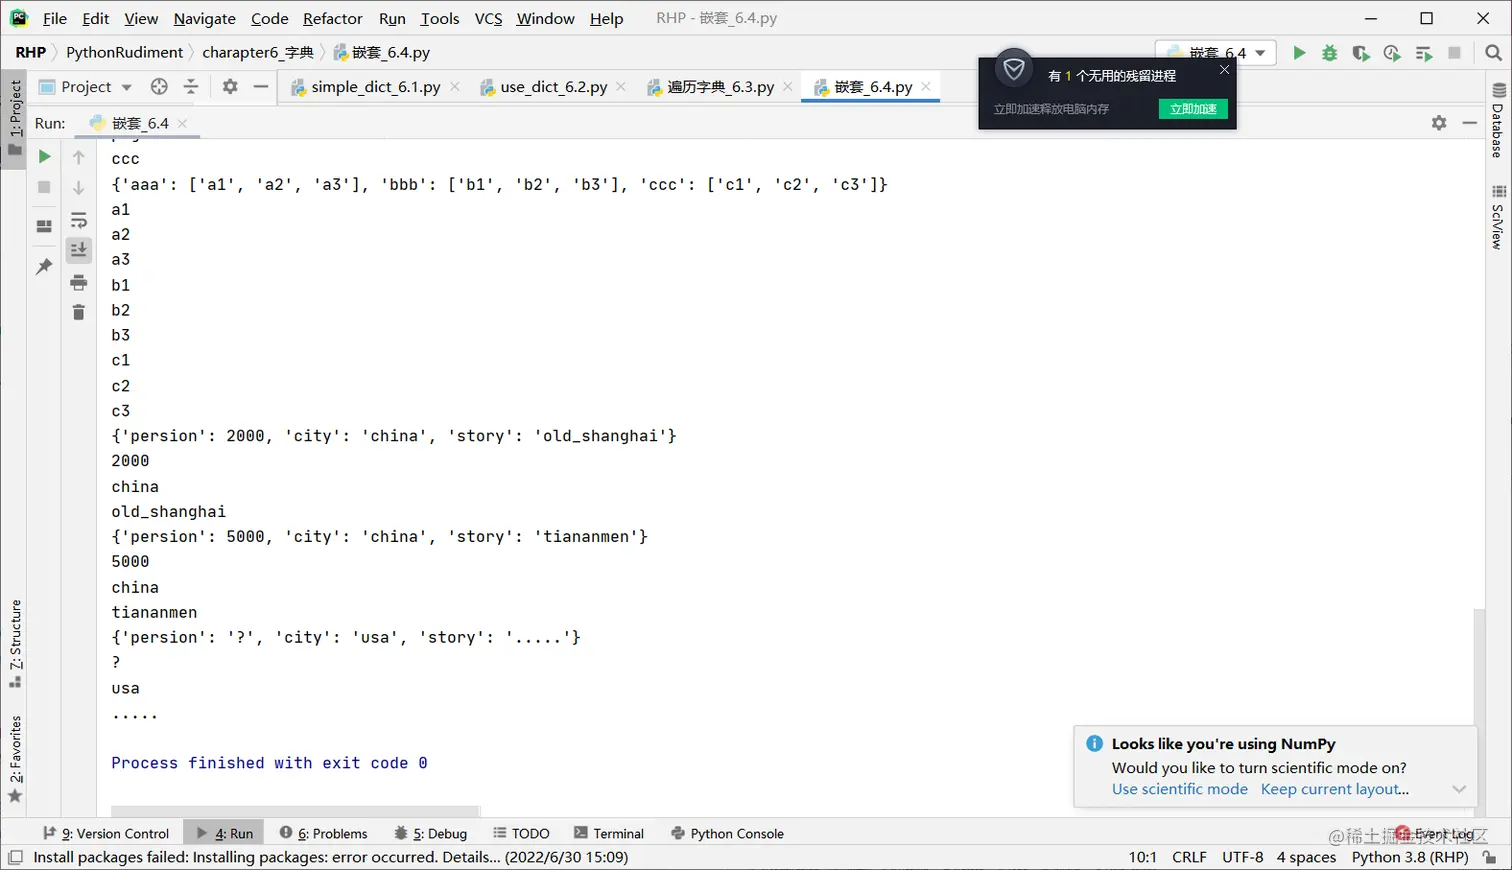
Task: Pin the current Run tab
Action: [x=44, y=266]
